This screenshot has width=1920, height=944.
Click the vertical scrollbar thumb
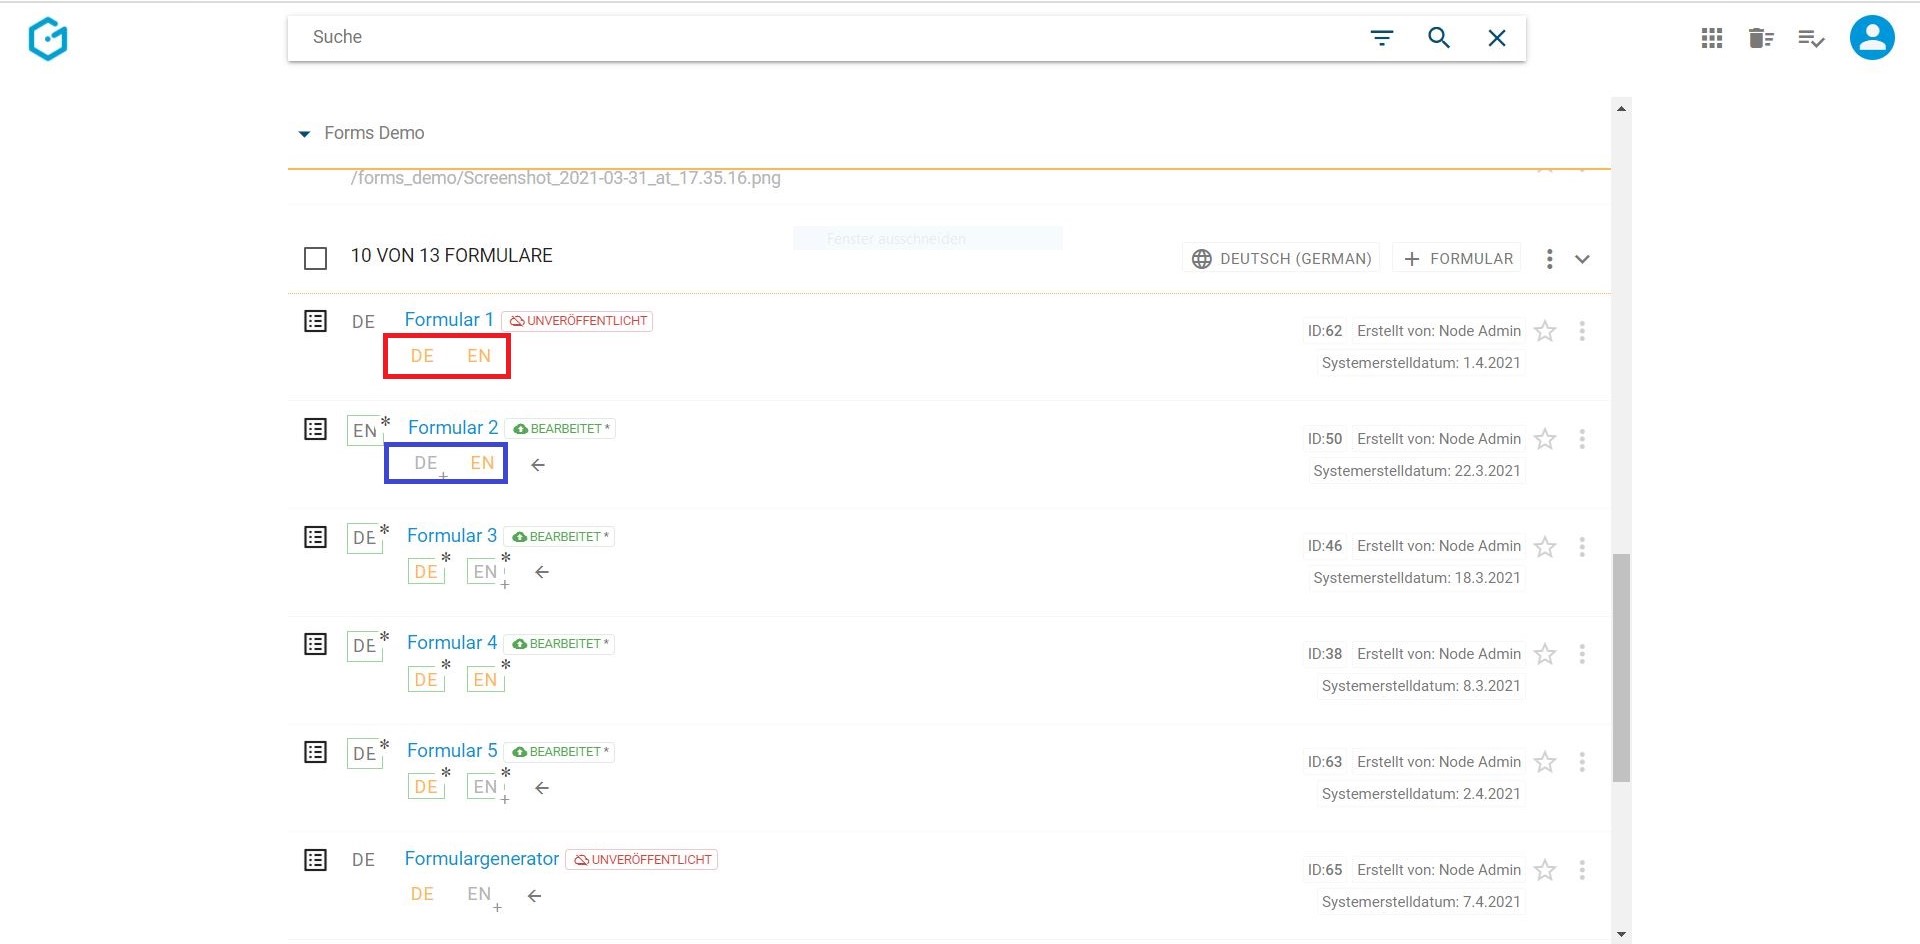[x=1621, y=668]
